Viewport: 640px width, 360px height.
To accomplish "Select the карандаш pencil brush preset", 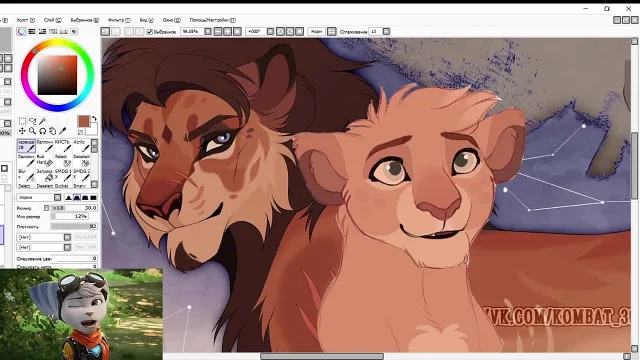I will 26,146.
